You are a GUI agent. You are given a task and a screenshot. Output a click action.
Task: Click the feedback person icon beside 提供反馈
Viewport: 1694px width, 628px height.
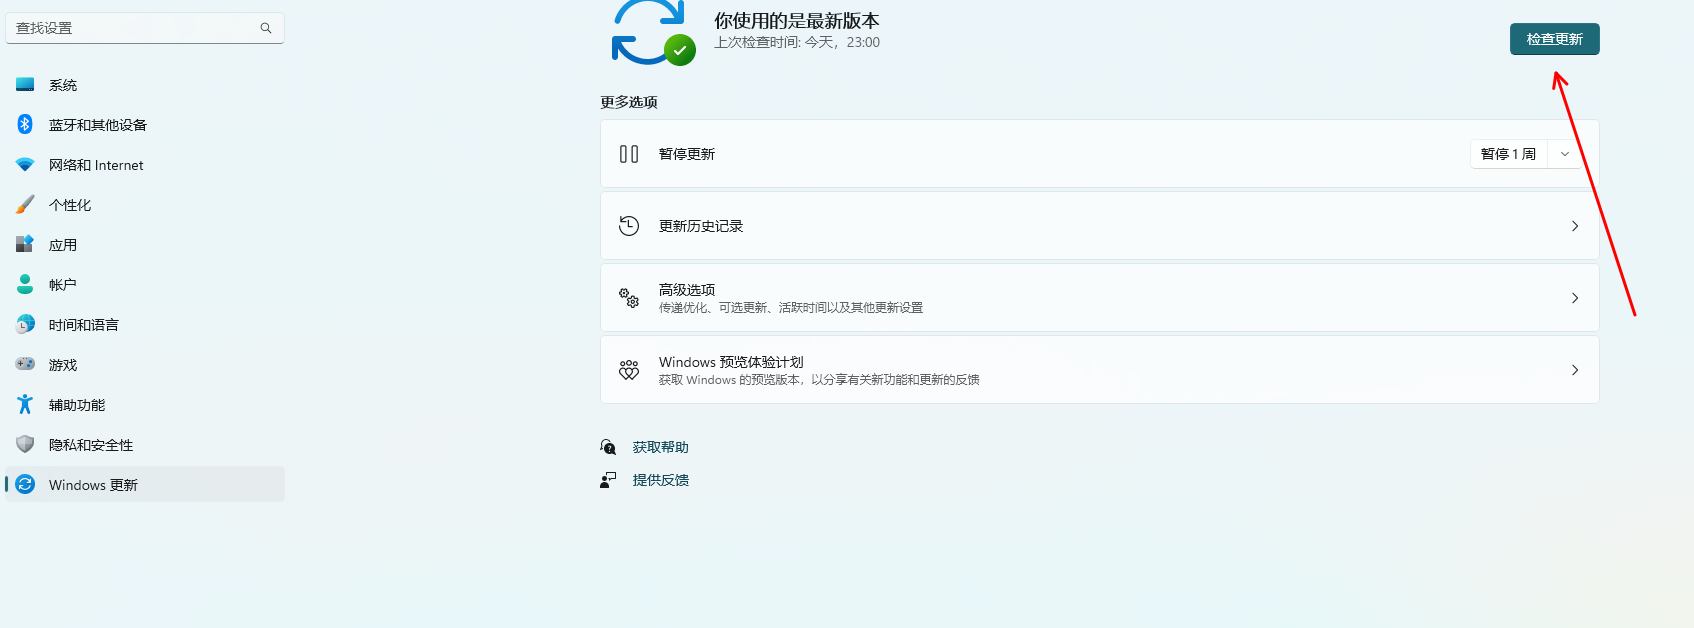[608, 480]
